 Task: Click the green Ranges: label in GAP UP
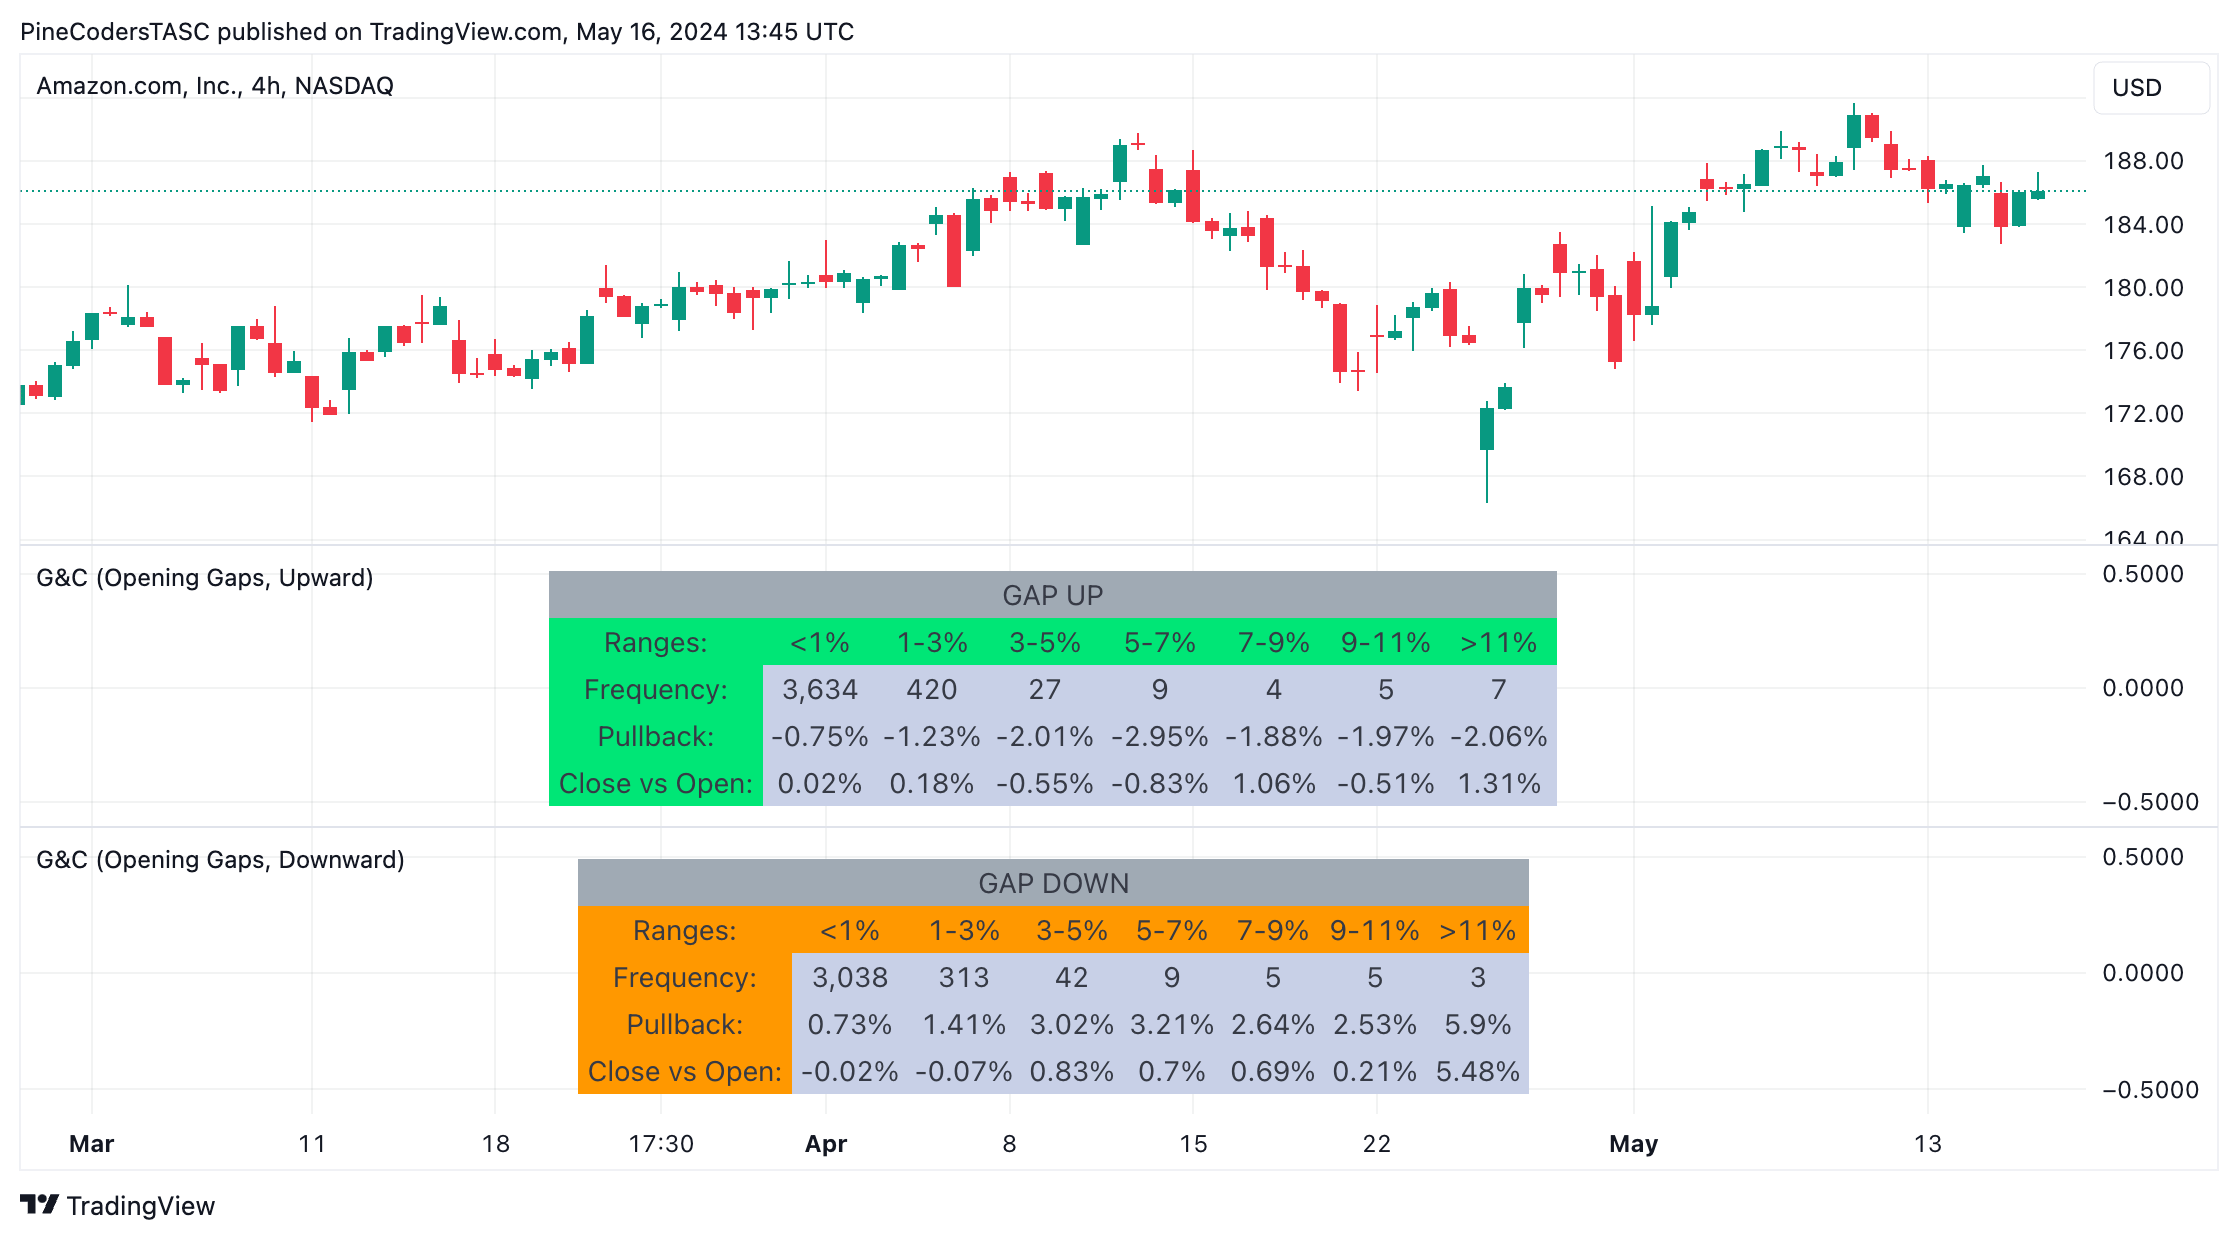point(656,642)
